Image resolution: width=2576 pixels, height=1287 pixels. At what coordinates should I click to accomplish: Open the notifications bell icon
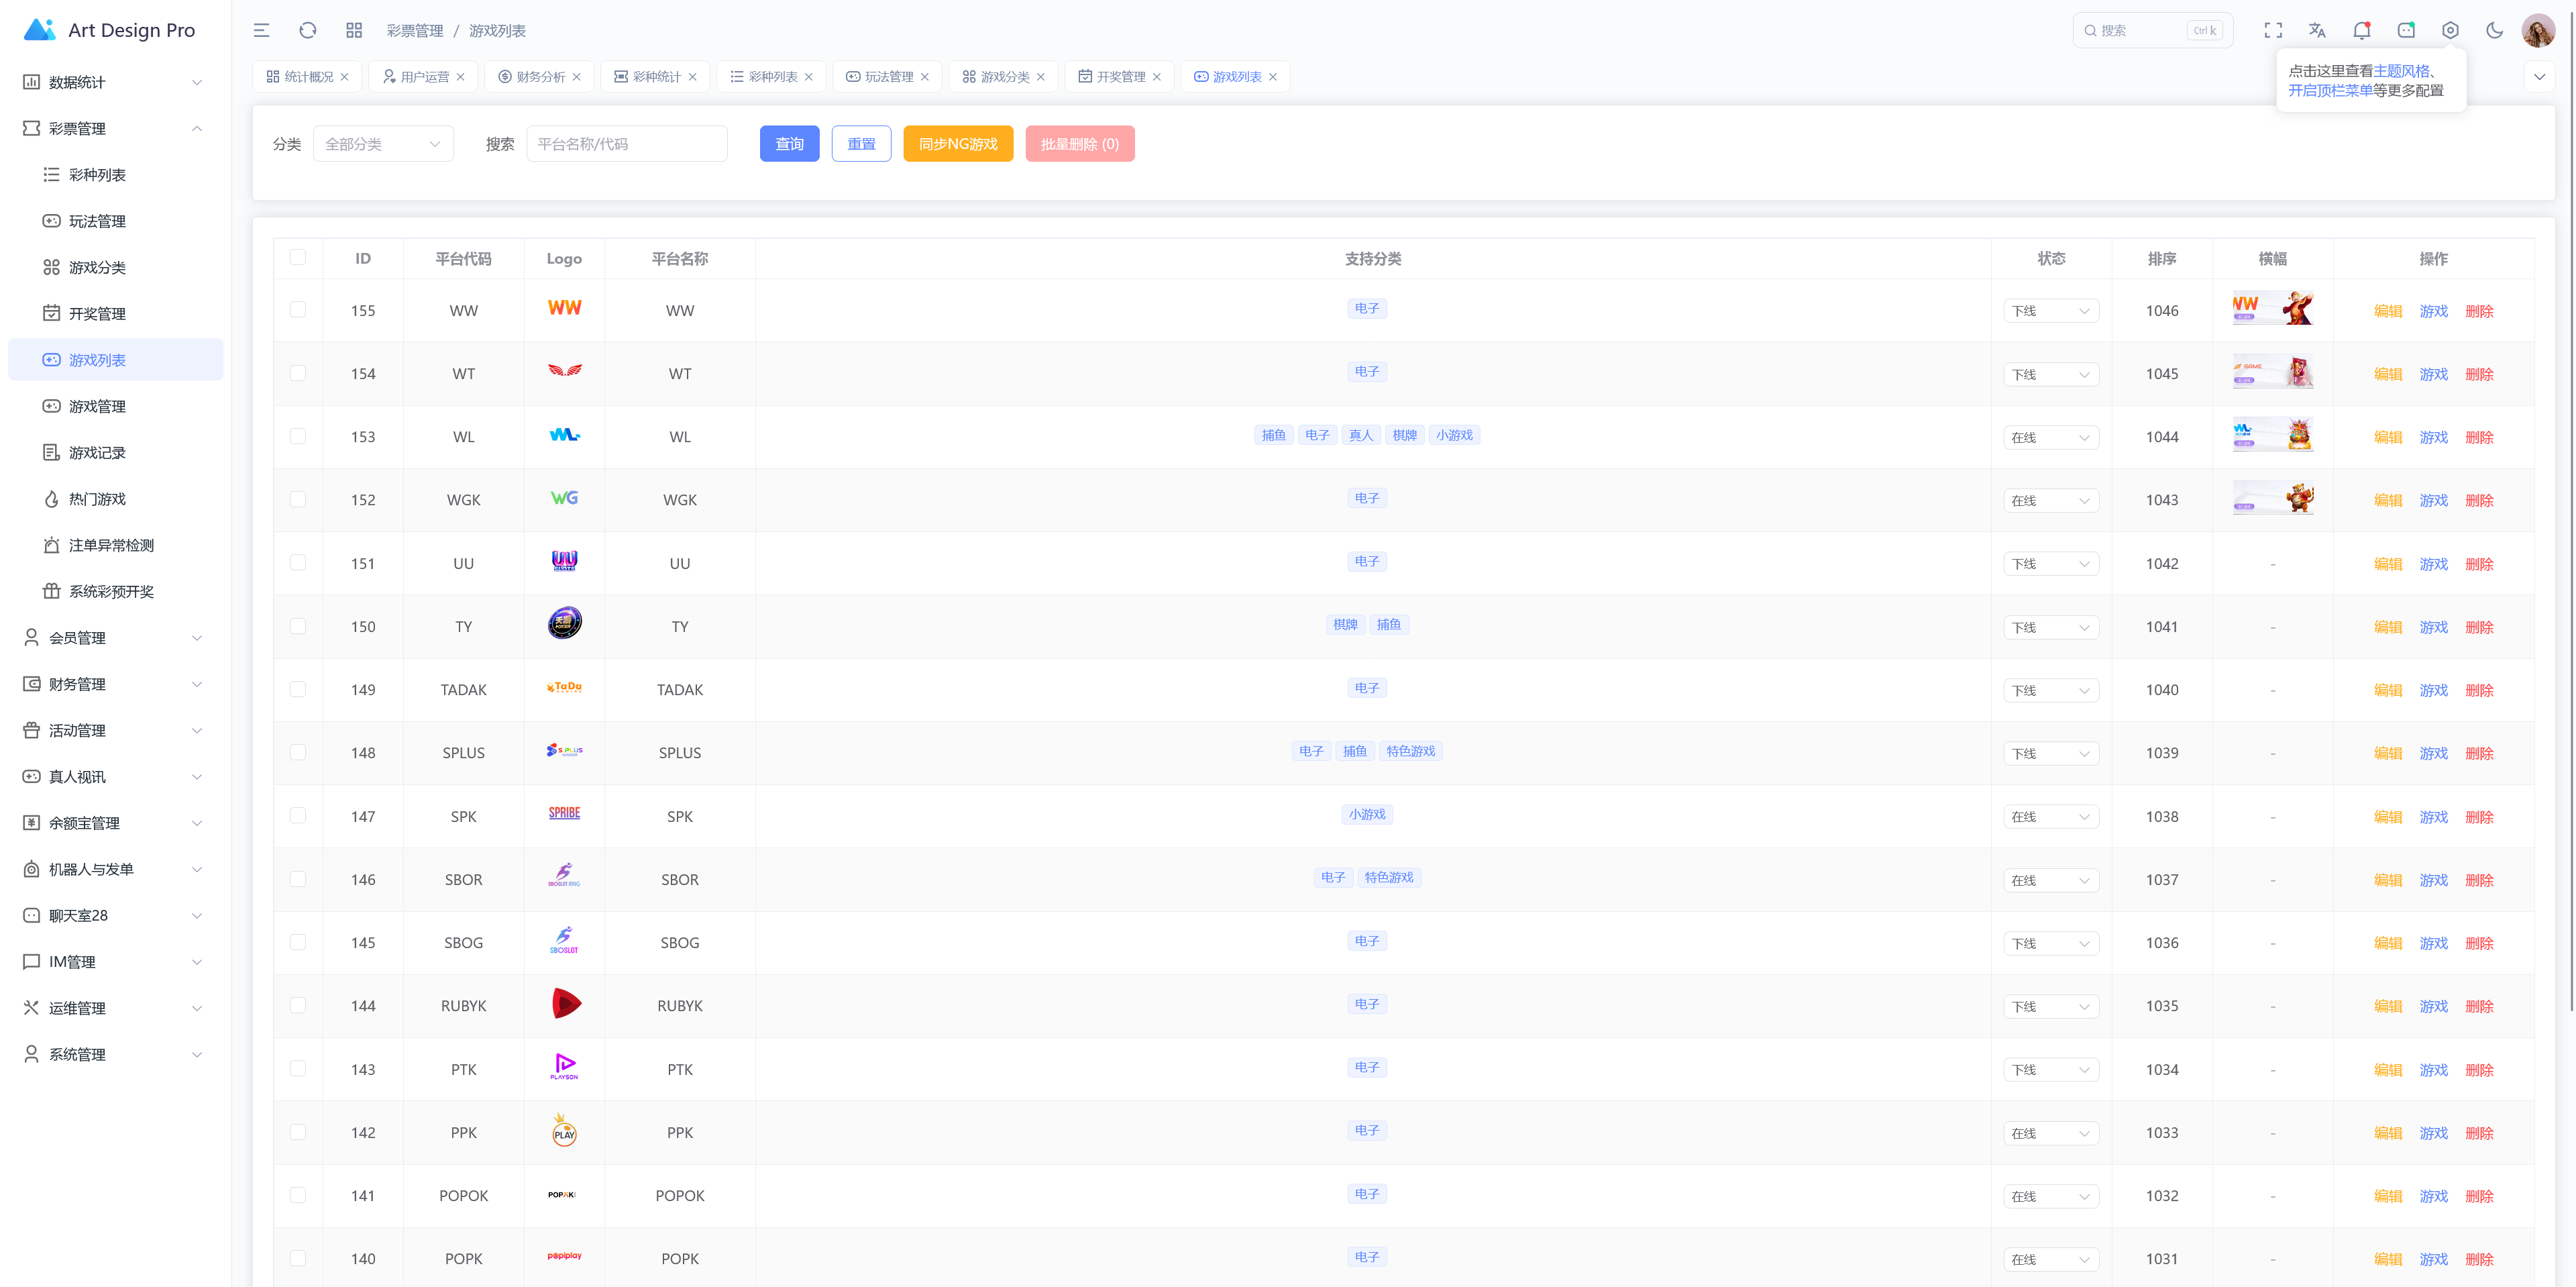(2361, 30)
